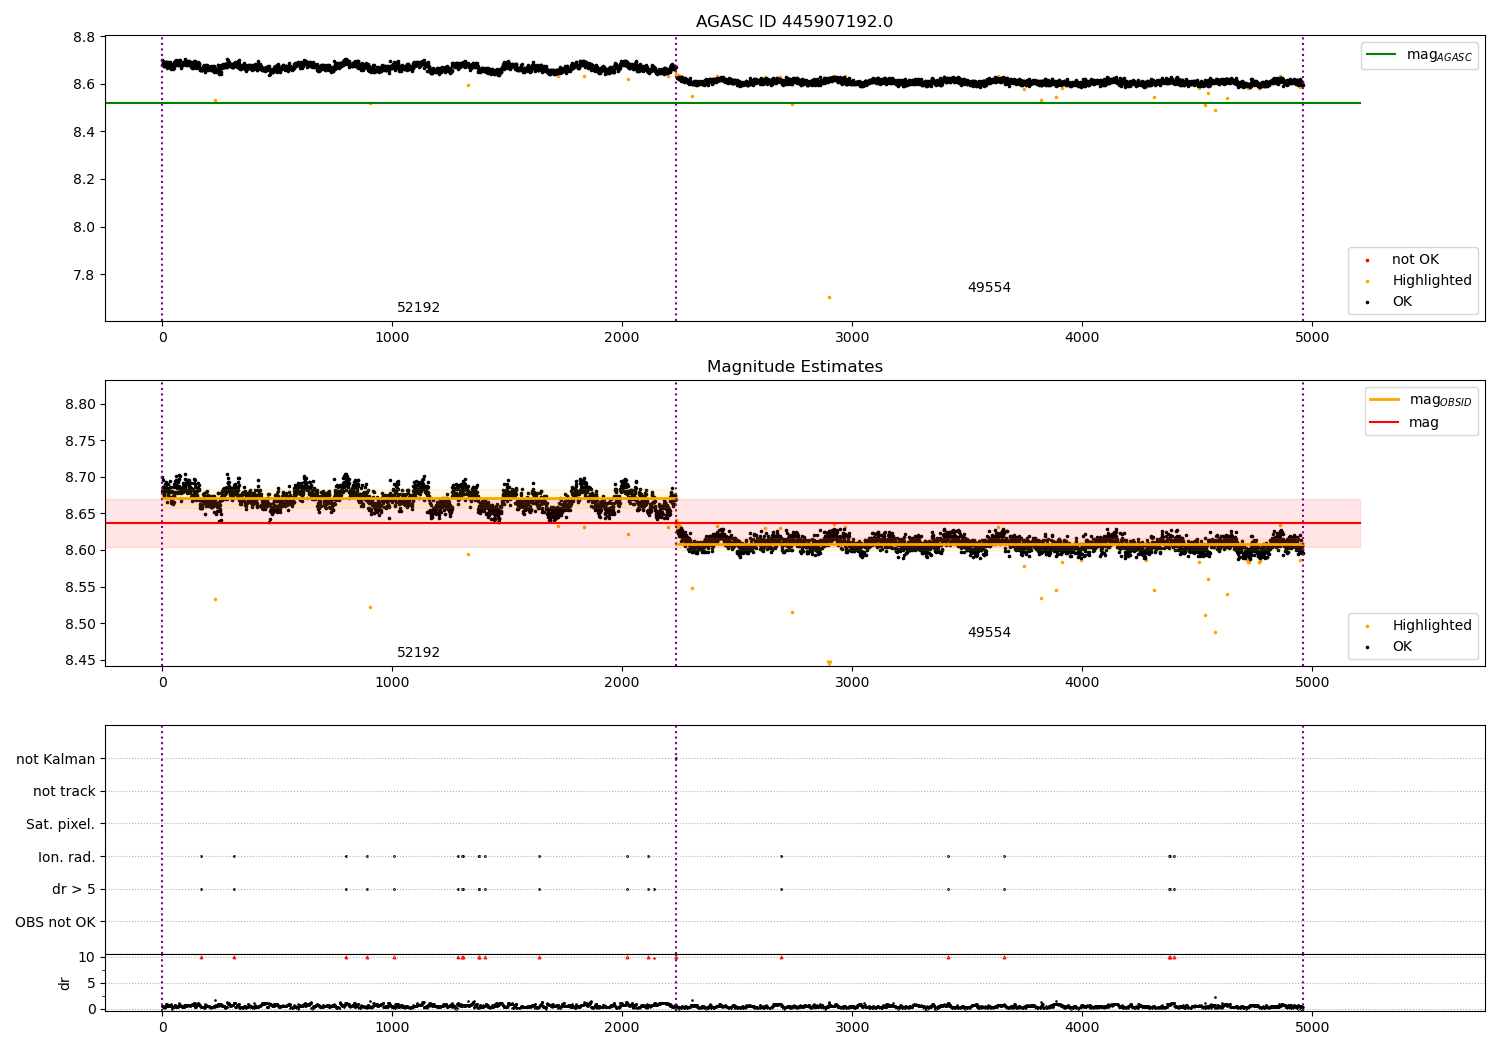Click the 'dr > 5' axis label
The image size is (1500, 1050).
tap(73, 890)
